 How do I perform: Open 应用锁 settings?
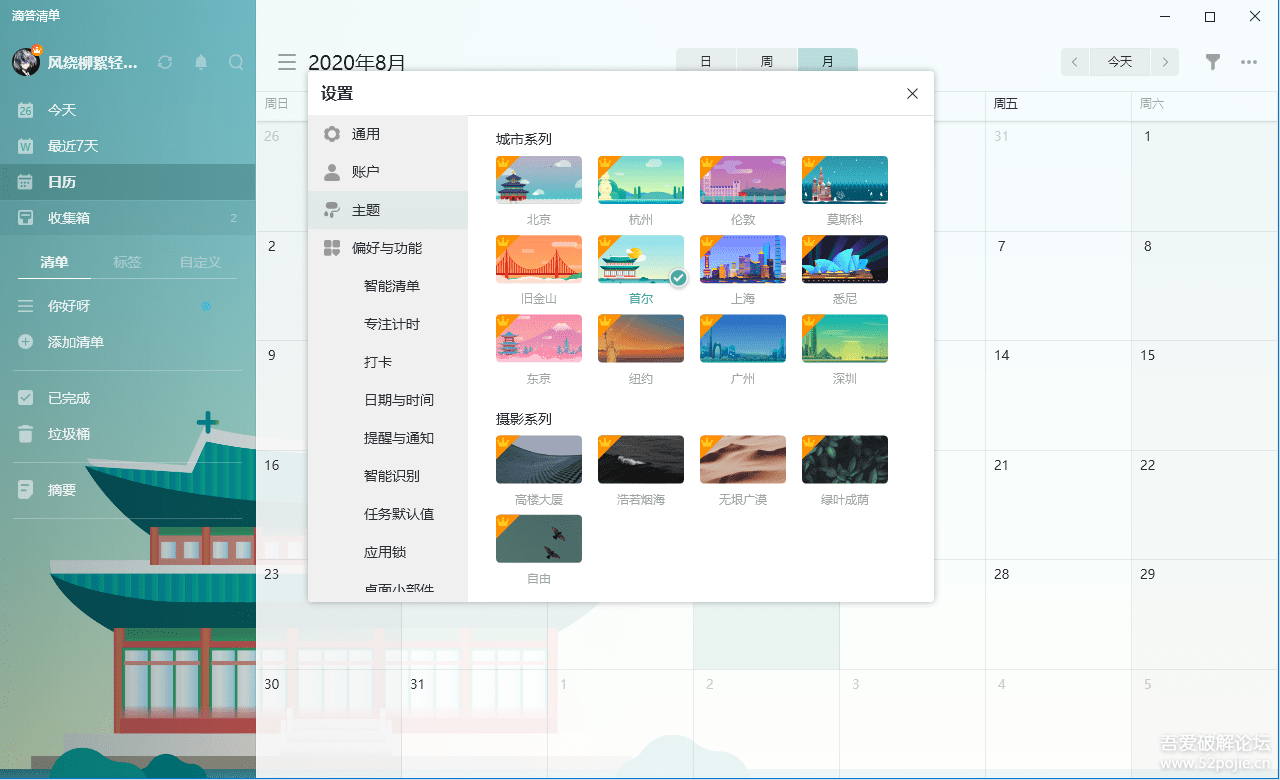pos(388,552)
